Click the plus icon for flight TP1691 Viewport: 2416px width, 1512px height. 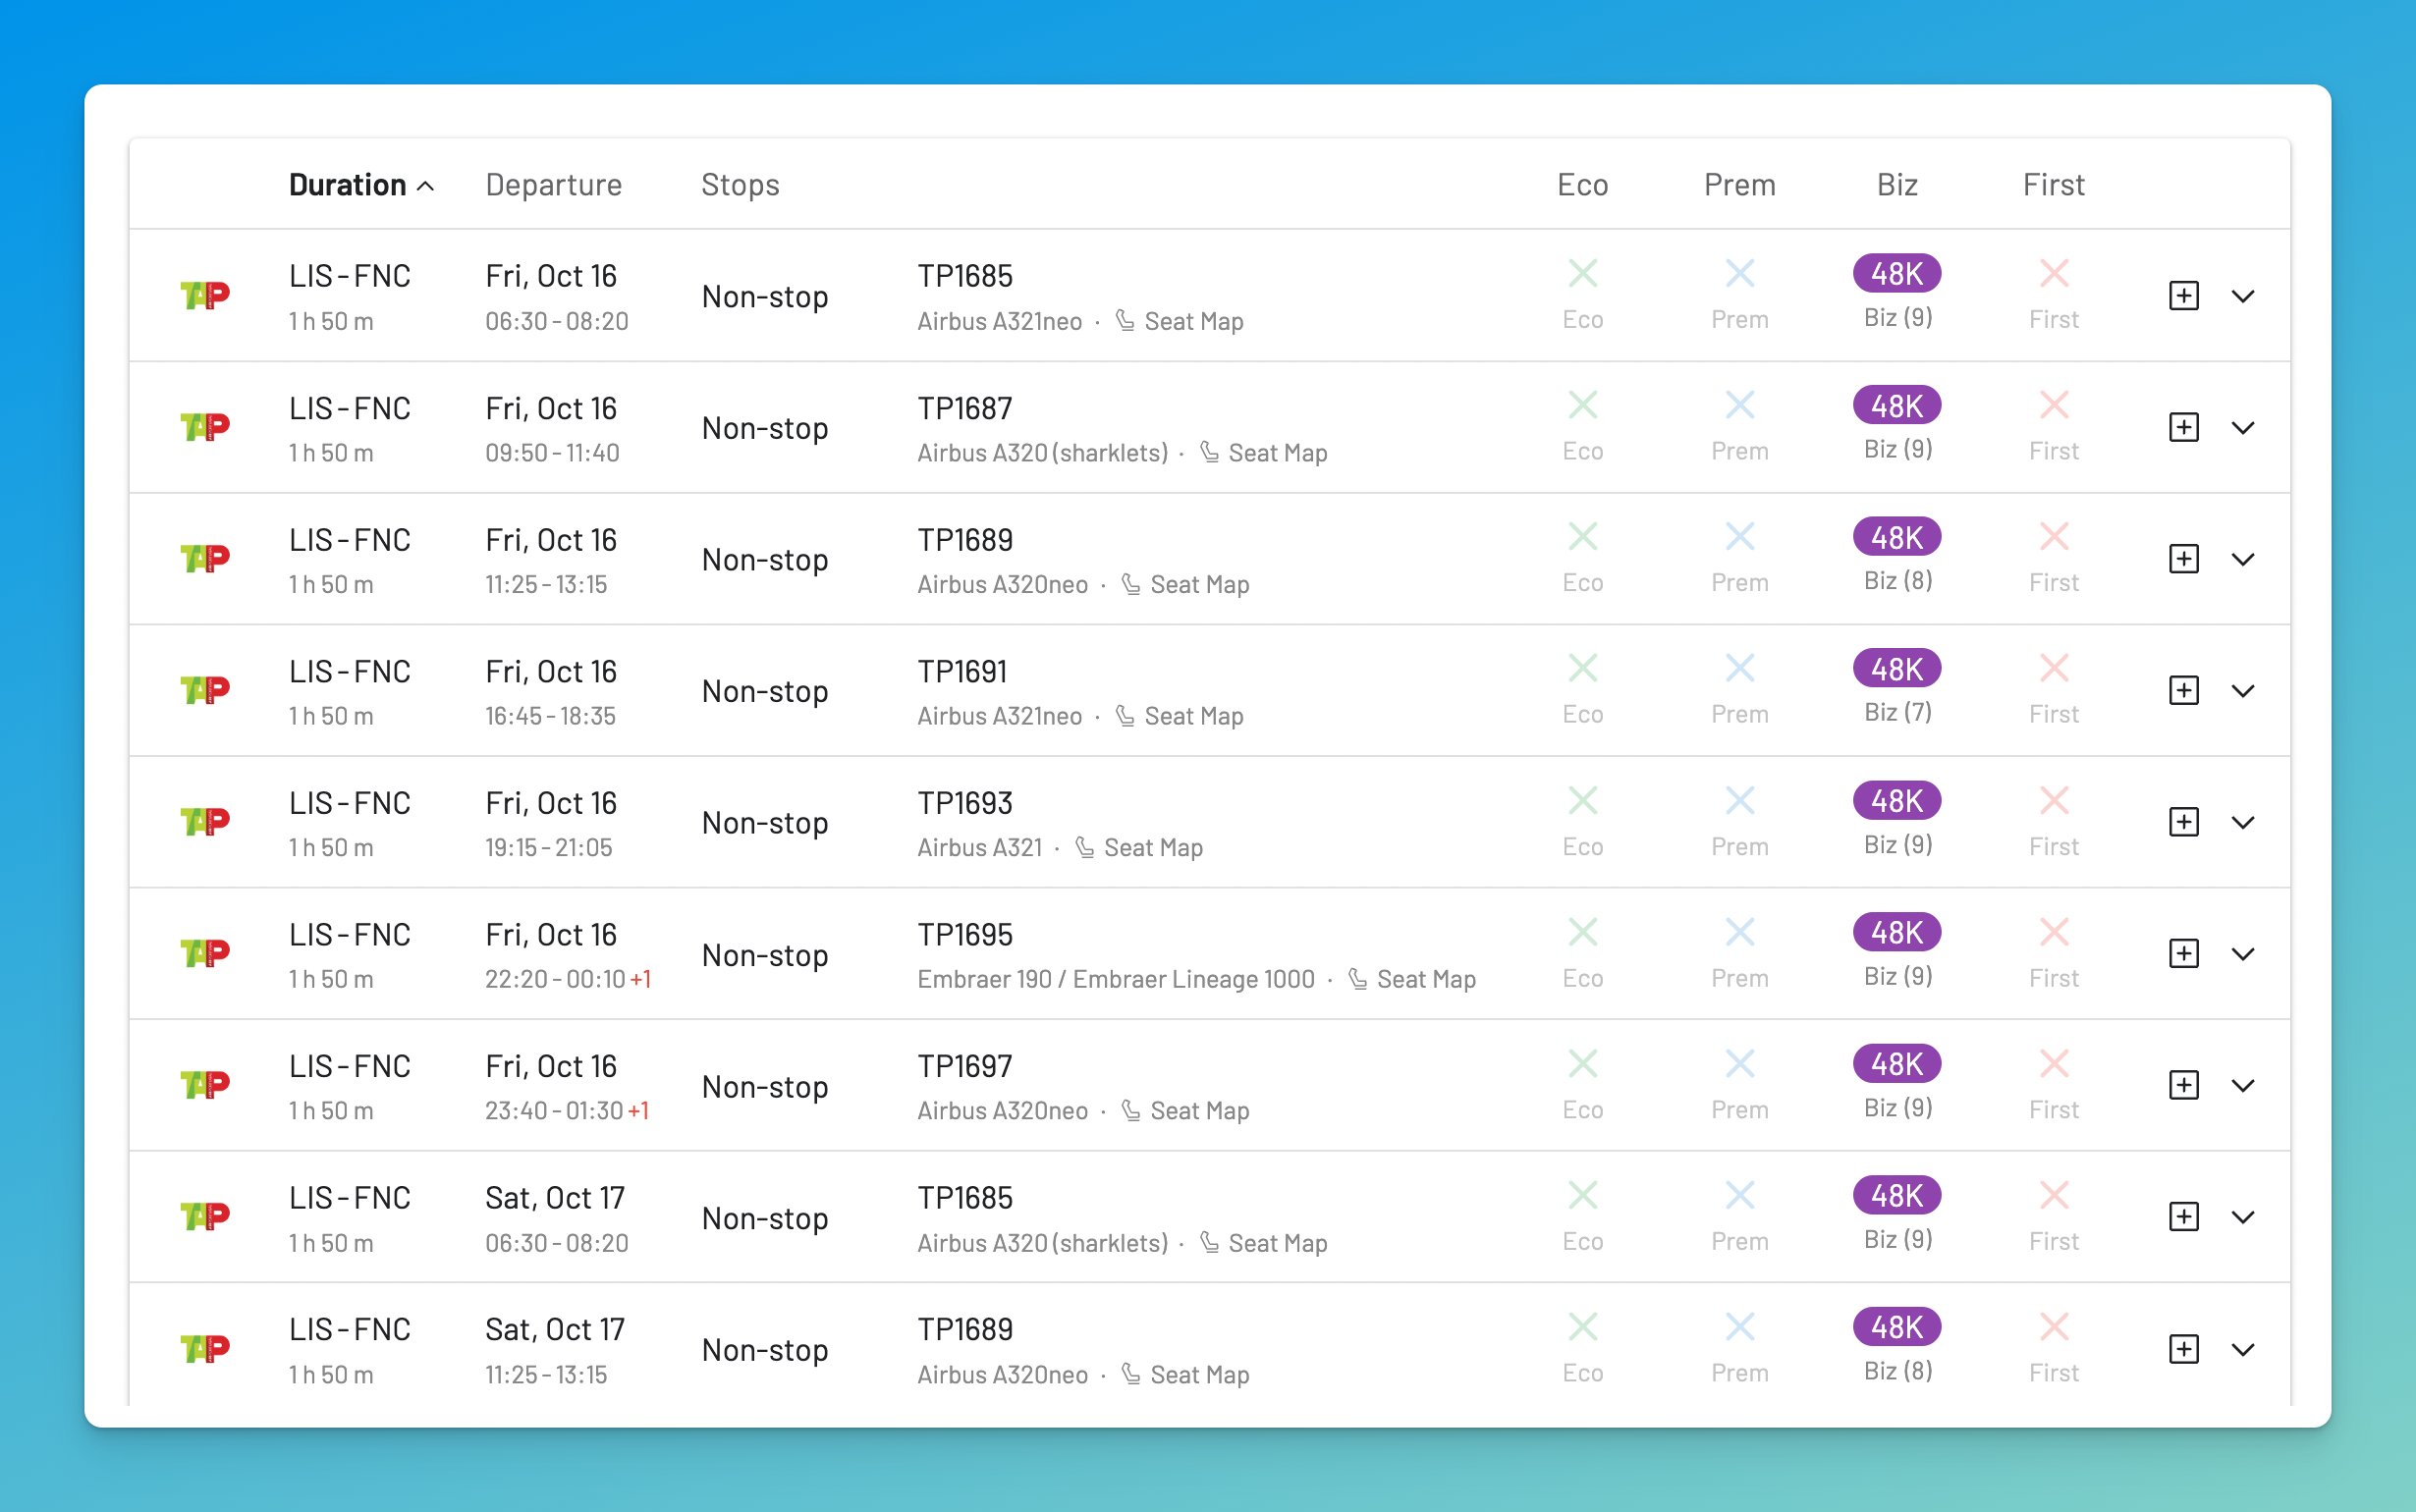(2183, 690)
